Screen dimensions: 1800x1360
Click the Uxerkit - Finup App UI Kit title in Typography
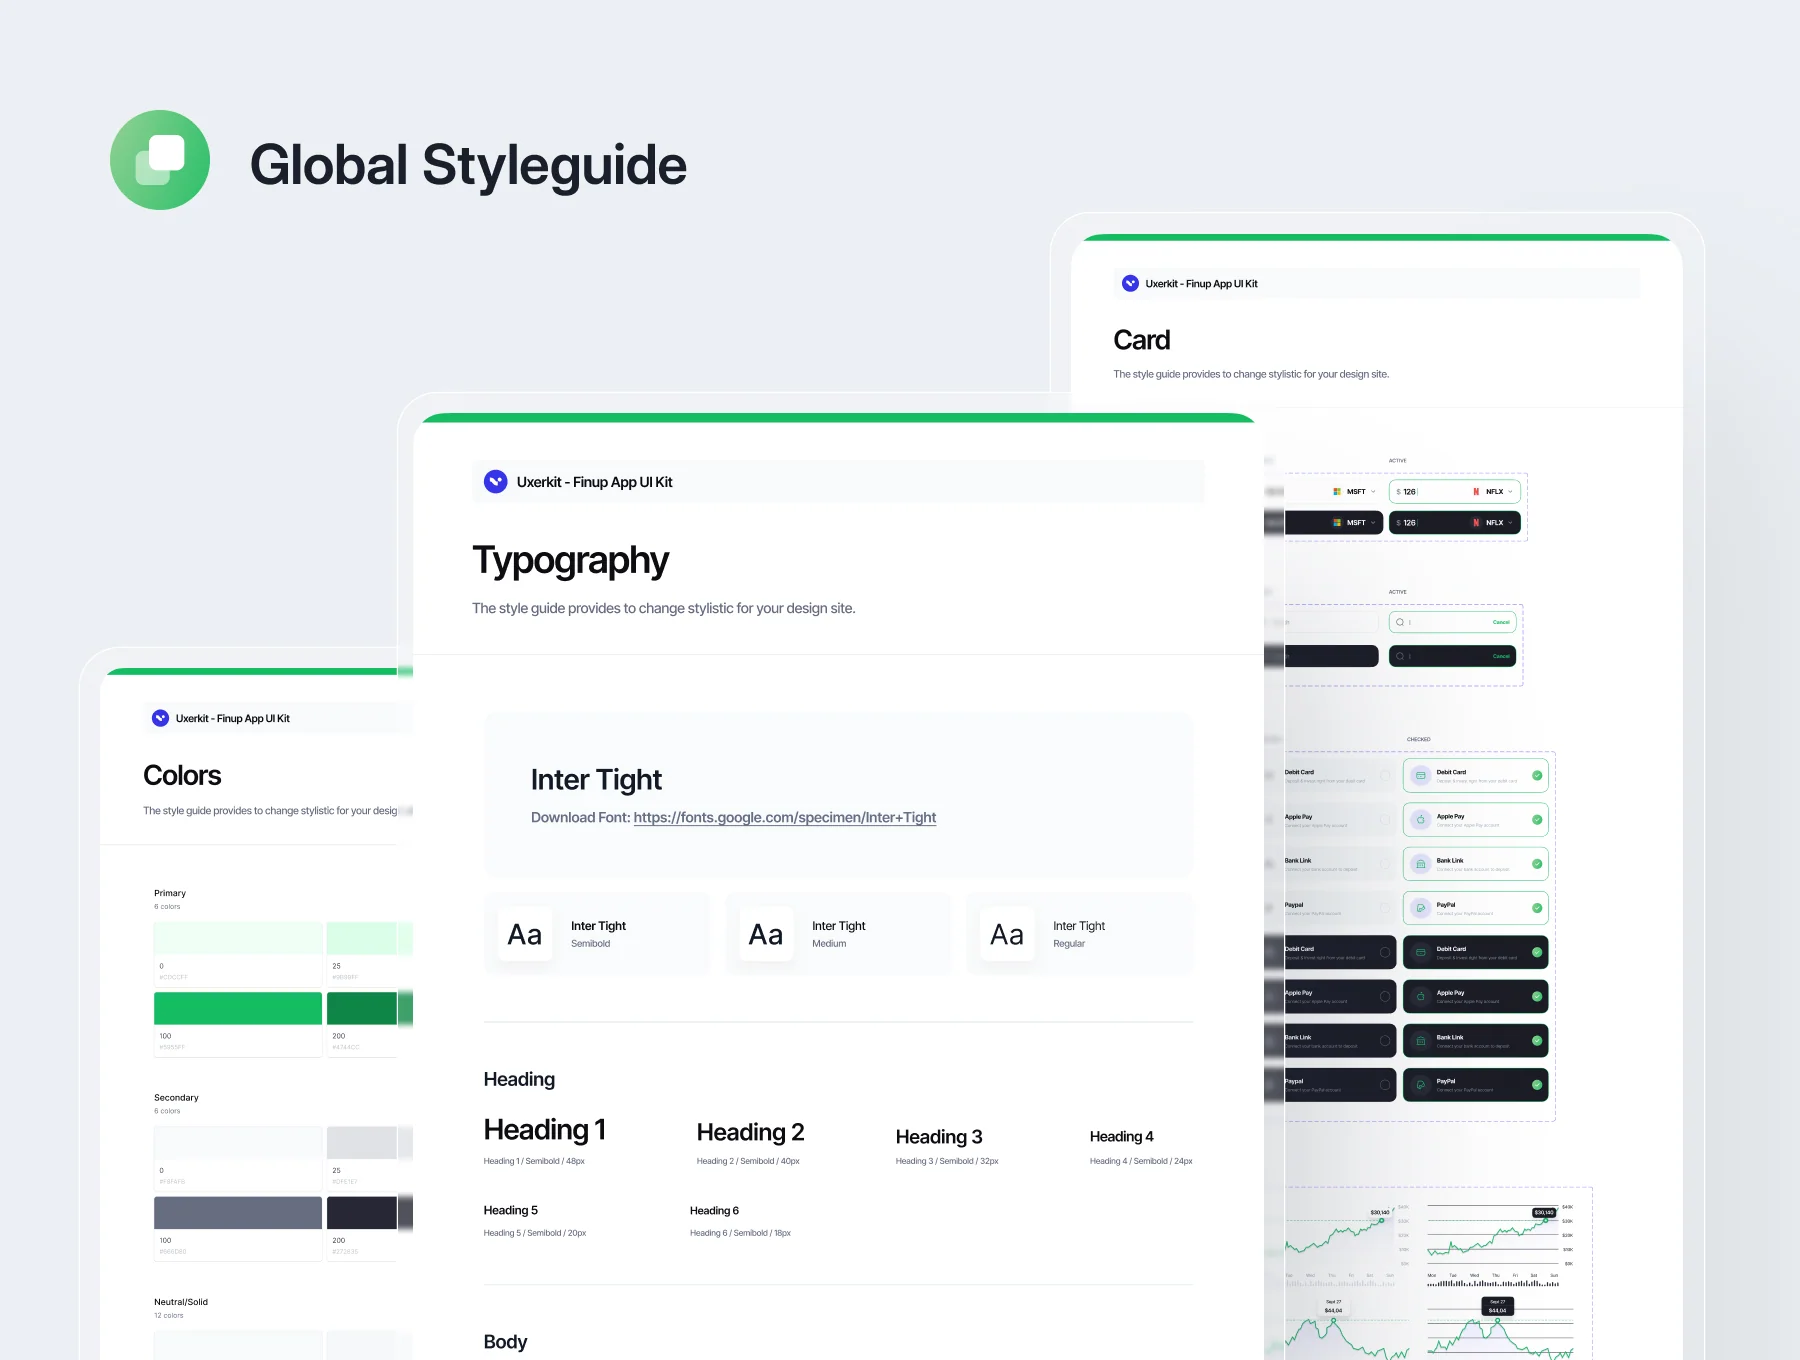[594, 482]
